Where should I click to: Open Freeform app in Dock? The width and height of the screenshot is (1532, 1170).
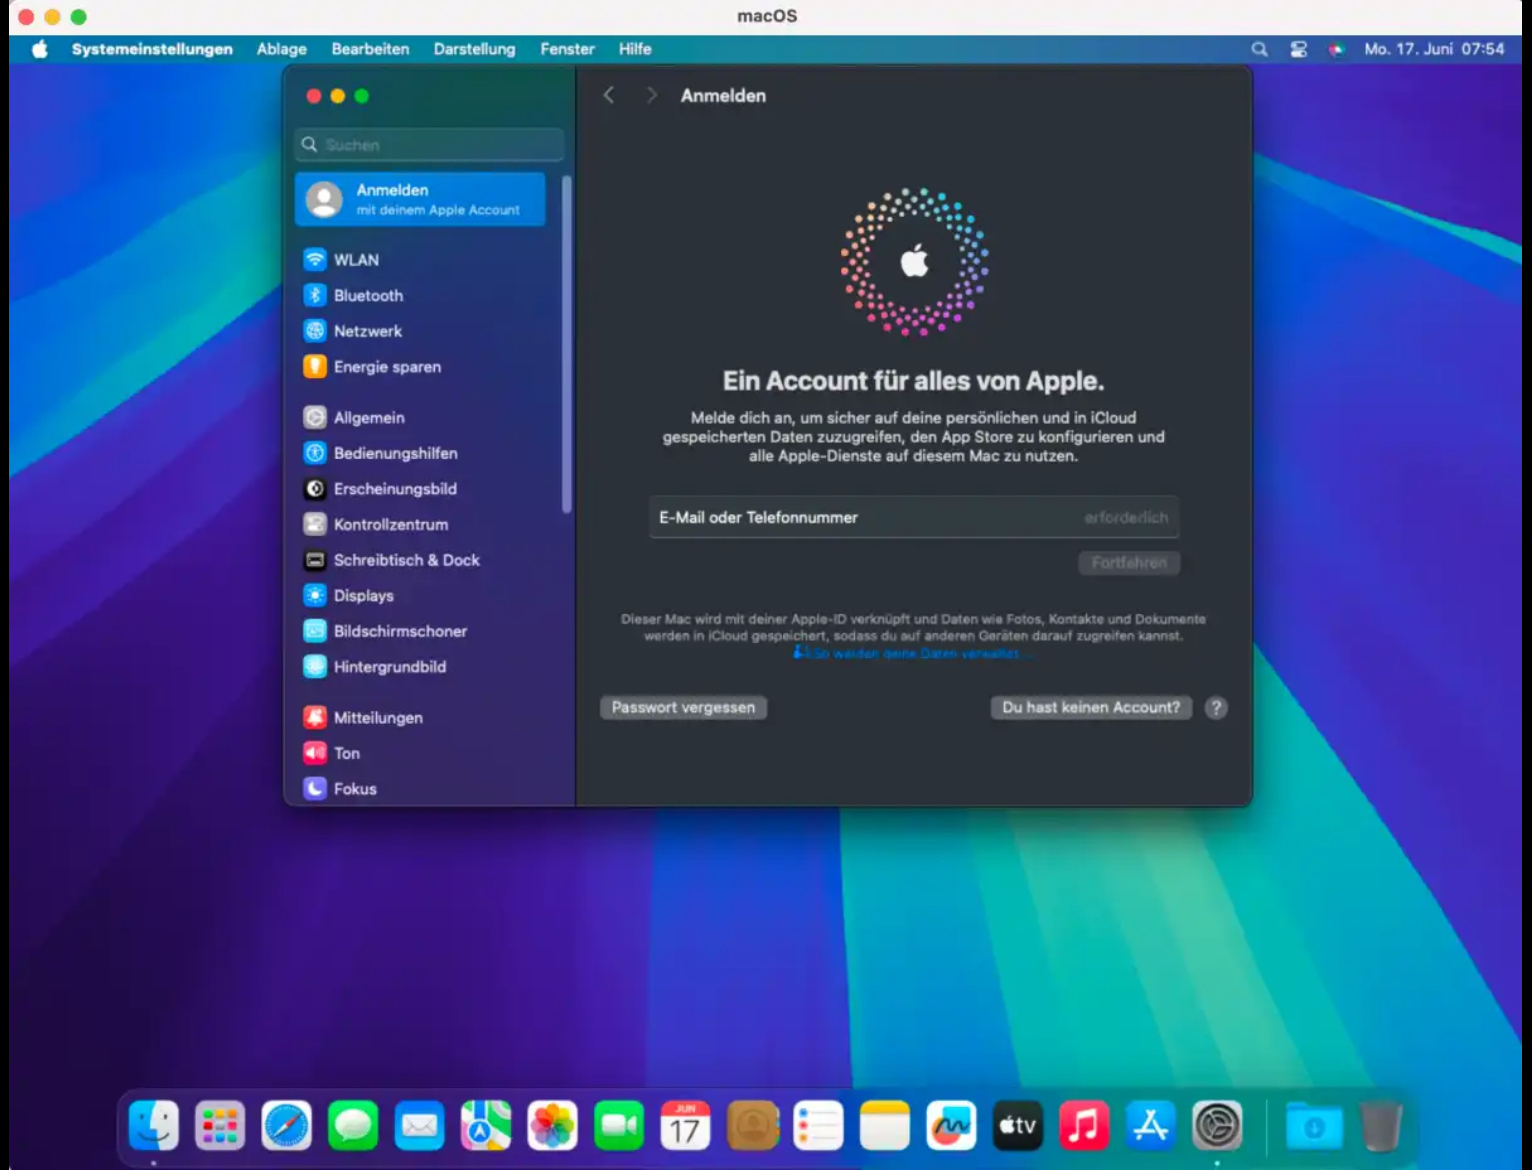coord(951,1126)
